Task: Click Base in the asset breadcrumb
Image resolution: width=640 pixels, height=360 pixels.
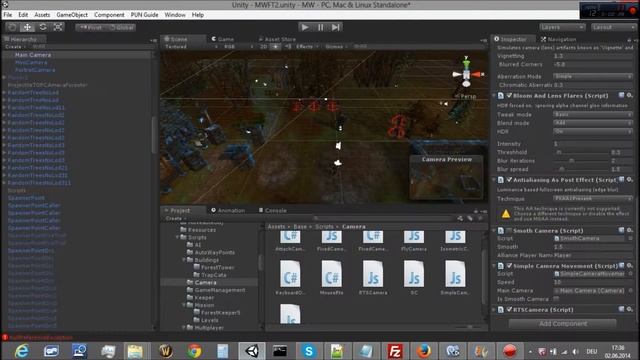Action: pos(300,227)
